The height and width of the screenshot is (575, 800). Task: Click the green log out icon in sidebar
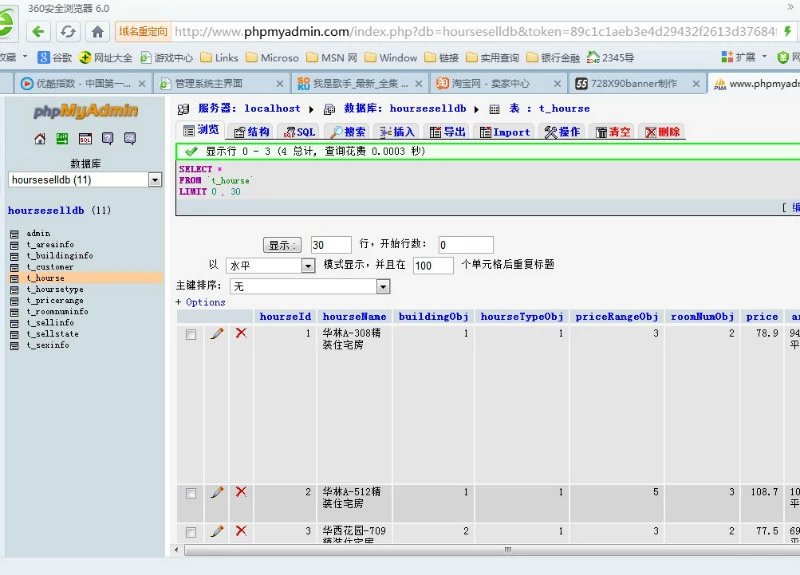[x=62, y=138]
